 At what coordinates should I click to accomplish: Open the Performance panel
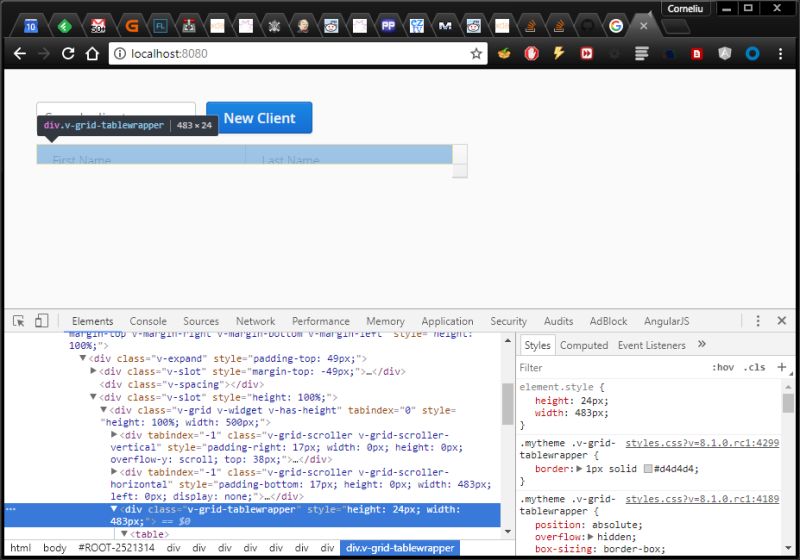click(x=320, y=321)
